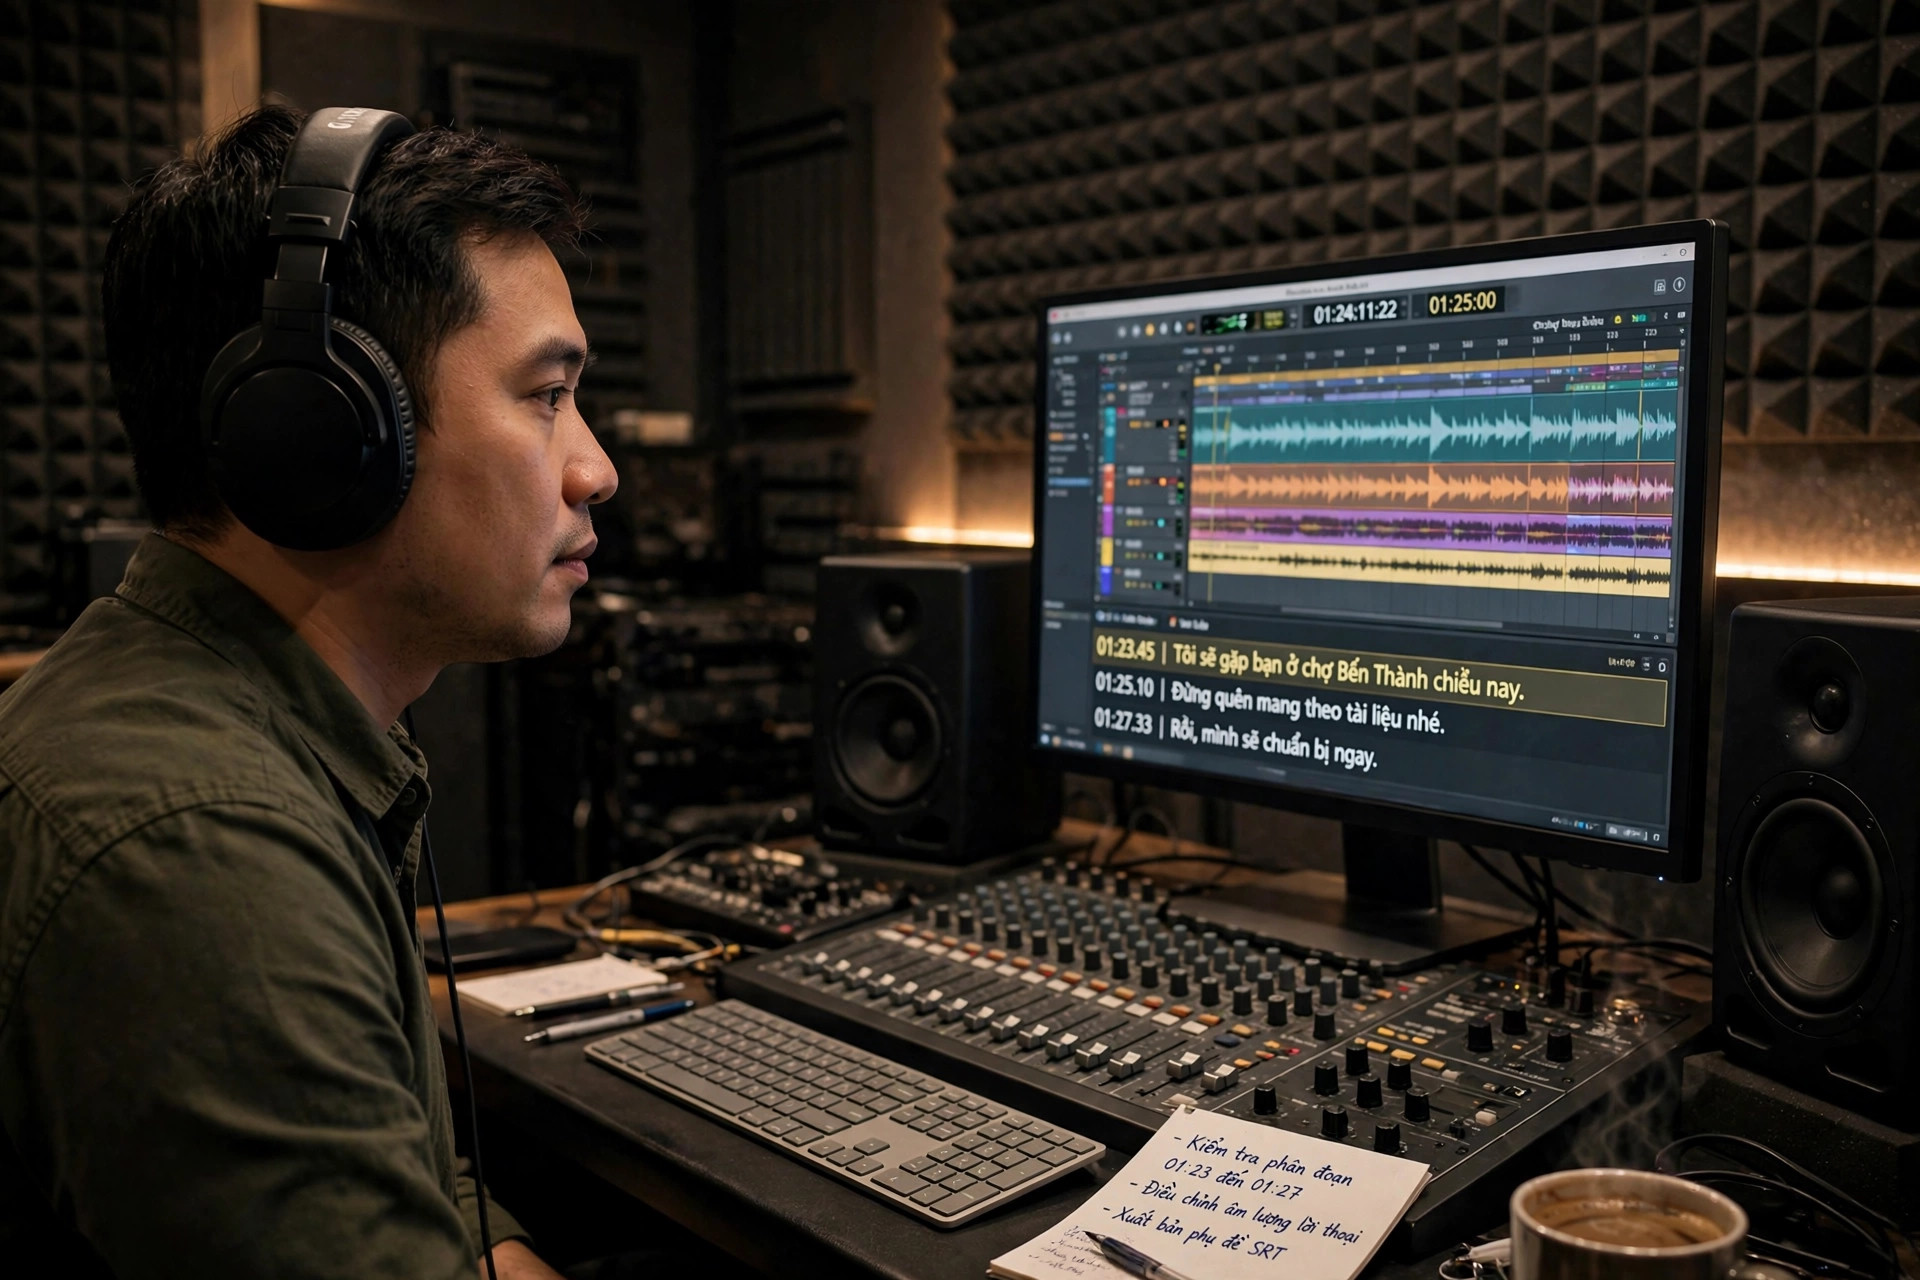Select subtitle line 01:27.33 Rồi, mình sẽ chuẩn bị

[x=1235, y=738]
